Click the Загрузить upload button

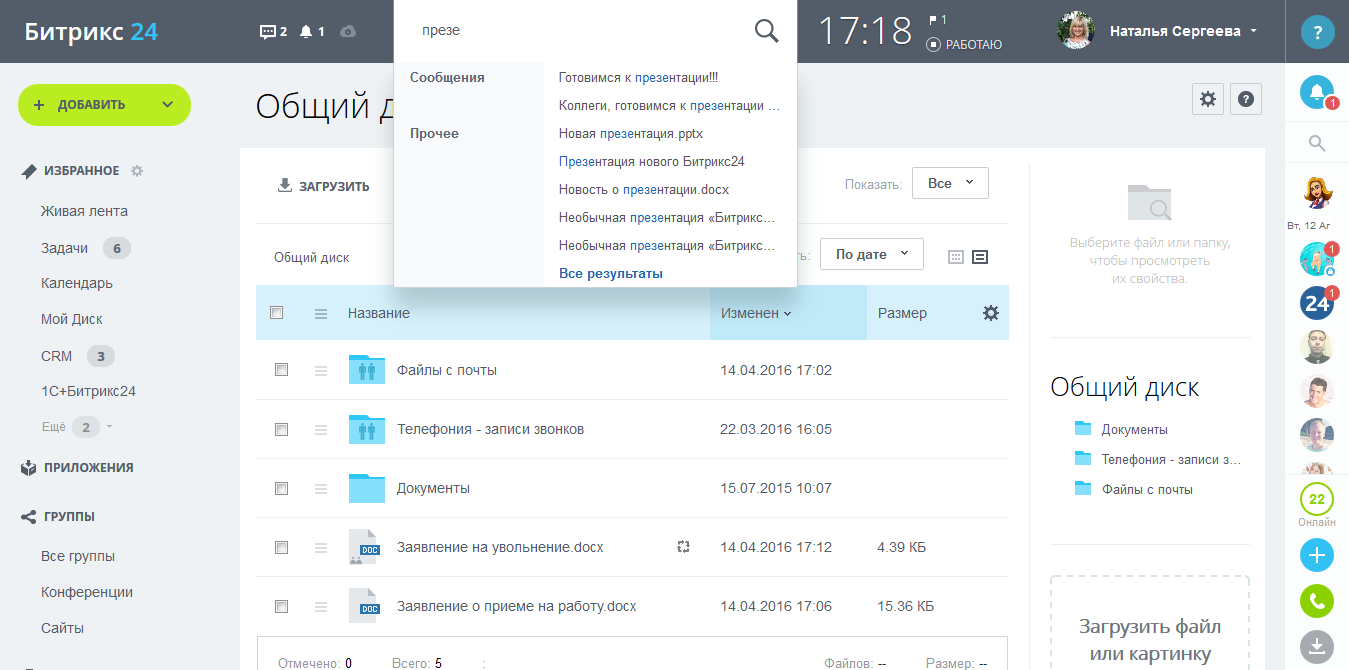click(x=323, y=186)
